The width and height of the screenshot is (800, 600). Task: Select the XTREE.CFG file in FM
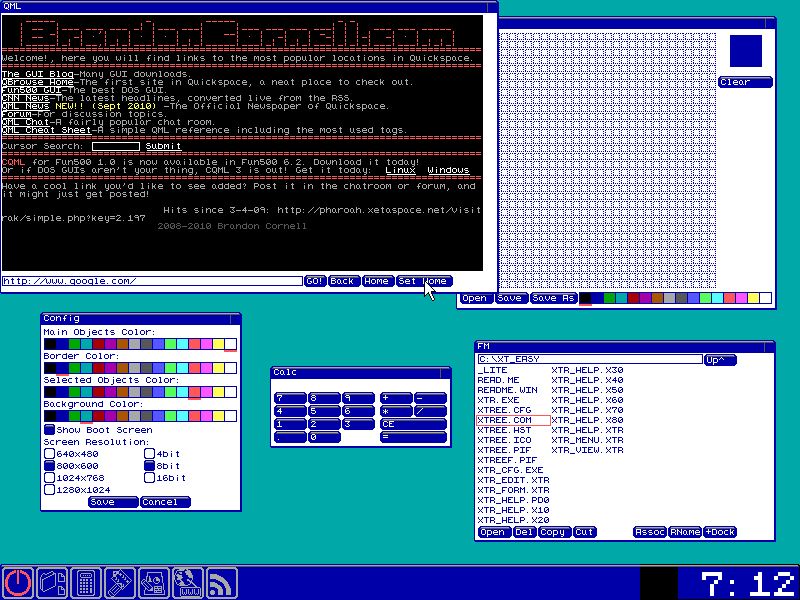(503, 410)
